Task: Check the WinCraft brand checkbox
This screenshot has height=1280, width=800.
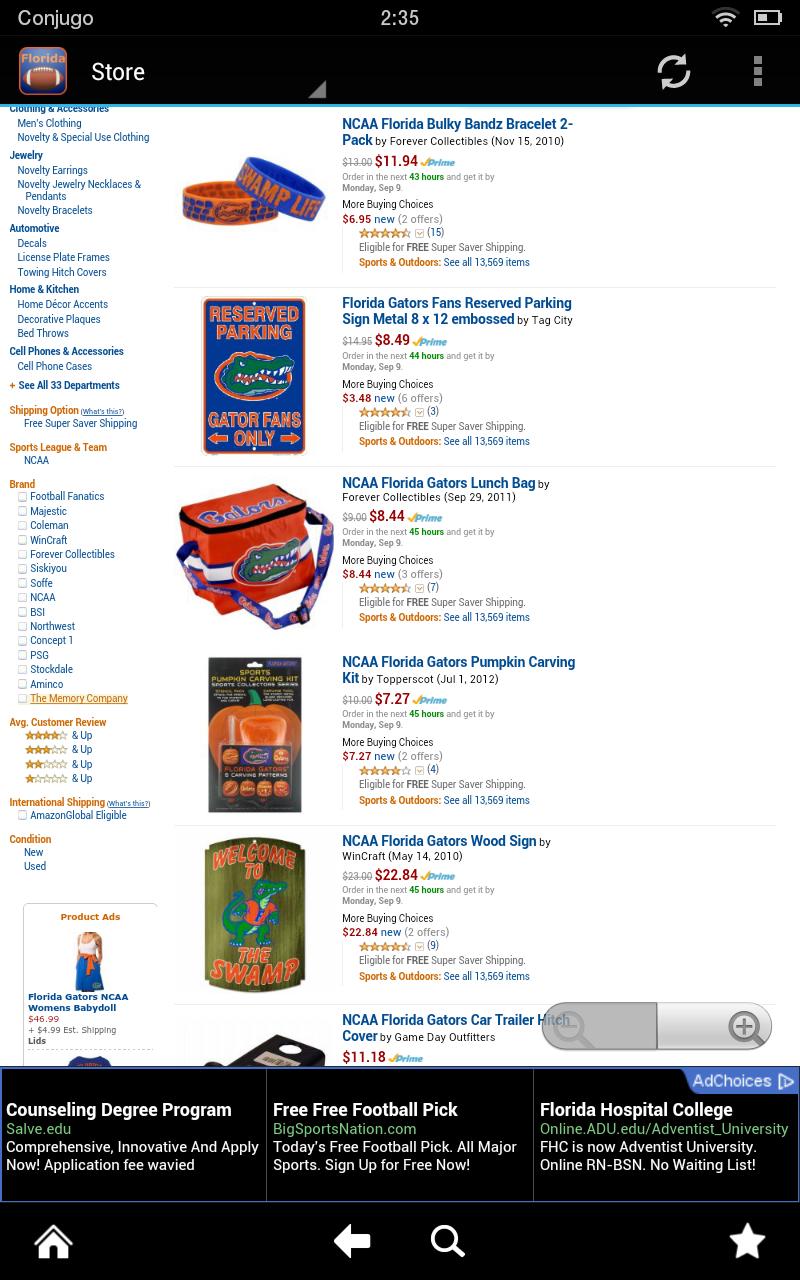Action: pos(22,540)
